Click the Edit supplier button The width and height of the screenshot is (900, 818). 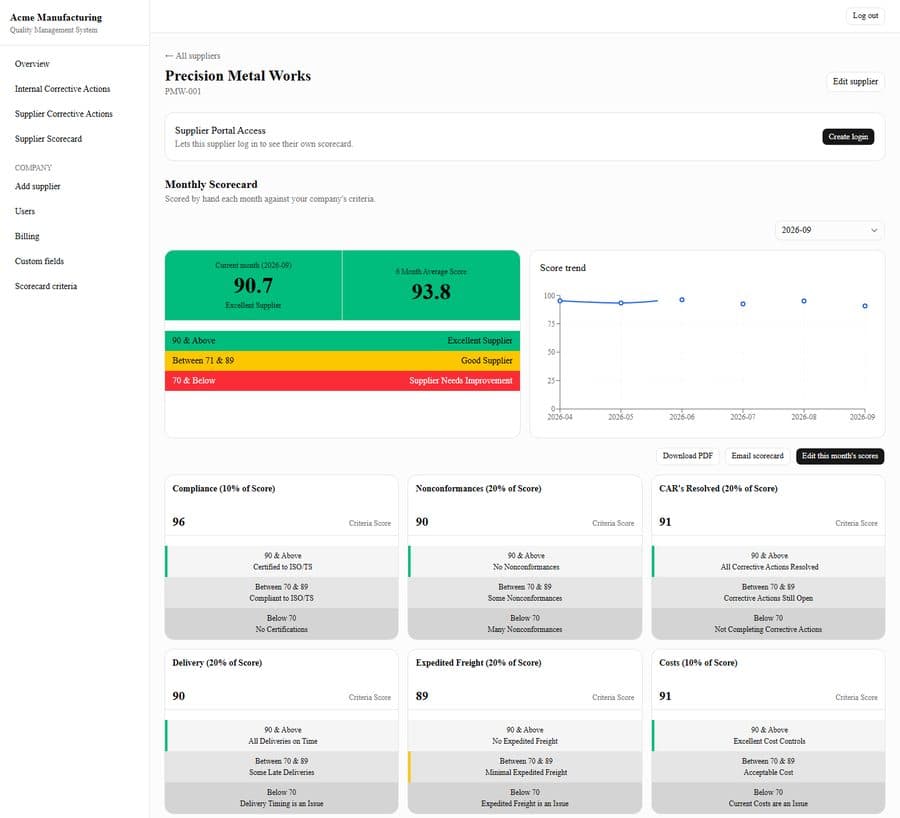(855, 82)
